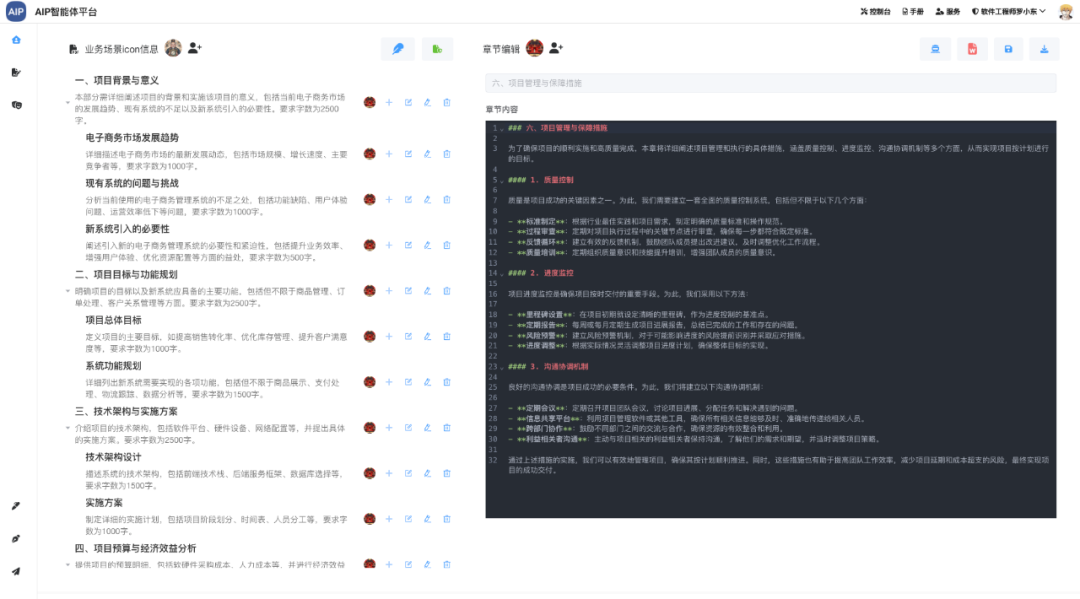The image size is (1080, 599).
Task: Click the pen icon on 实施方案 row
Action: click(428, 519)
